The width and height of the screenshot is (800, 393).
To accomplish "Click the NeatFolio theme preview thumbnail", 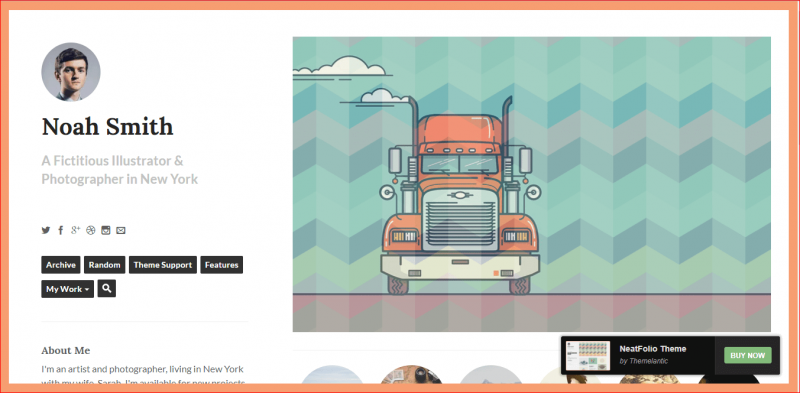I will pos(588,356).
